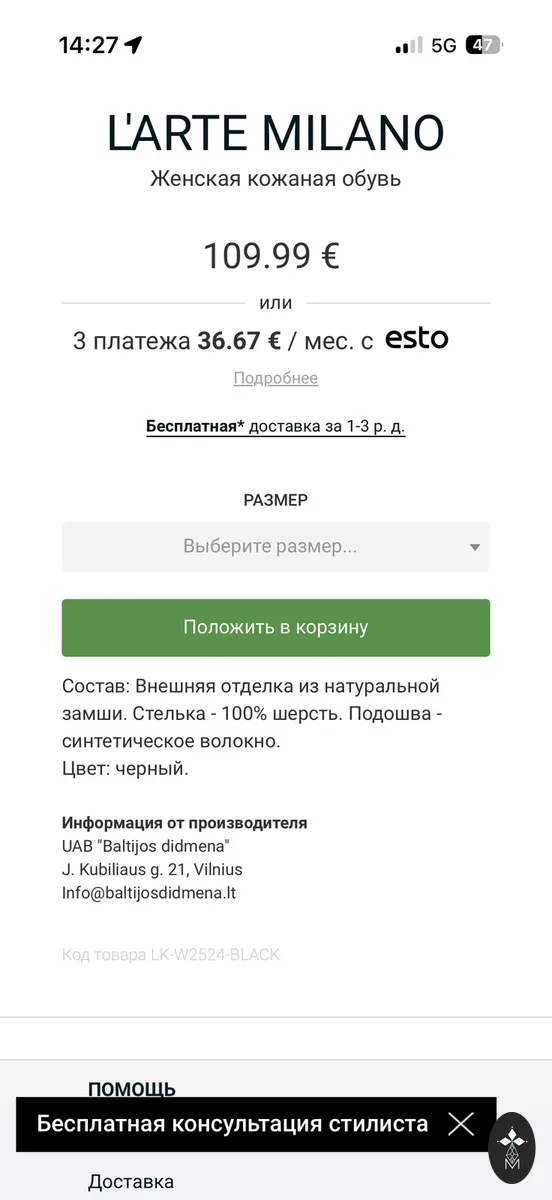Open the Выберите размер selector
552x1200 pixels.
(276, 547)
